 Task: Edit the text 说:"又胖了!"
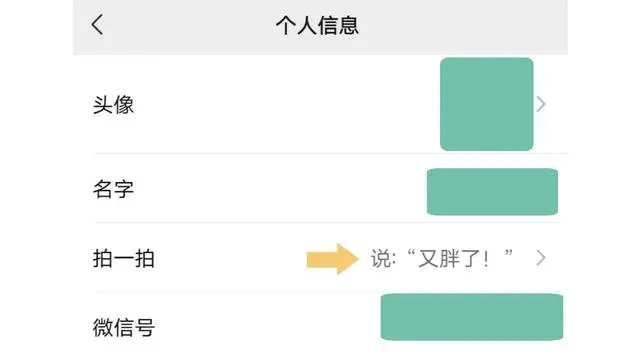pos(442,258)
